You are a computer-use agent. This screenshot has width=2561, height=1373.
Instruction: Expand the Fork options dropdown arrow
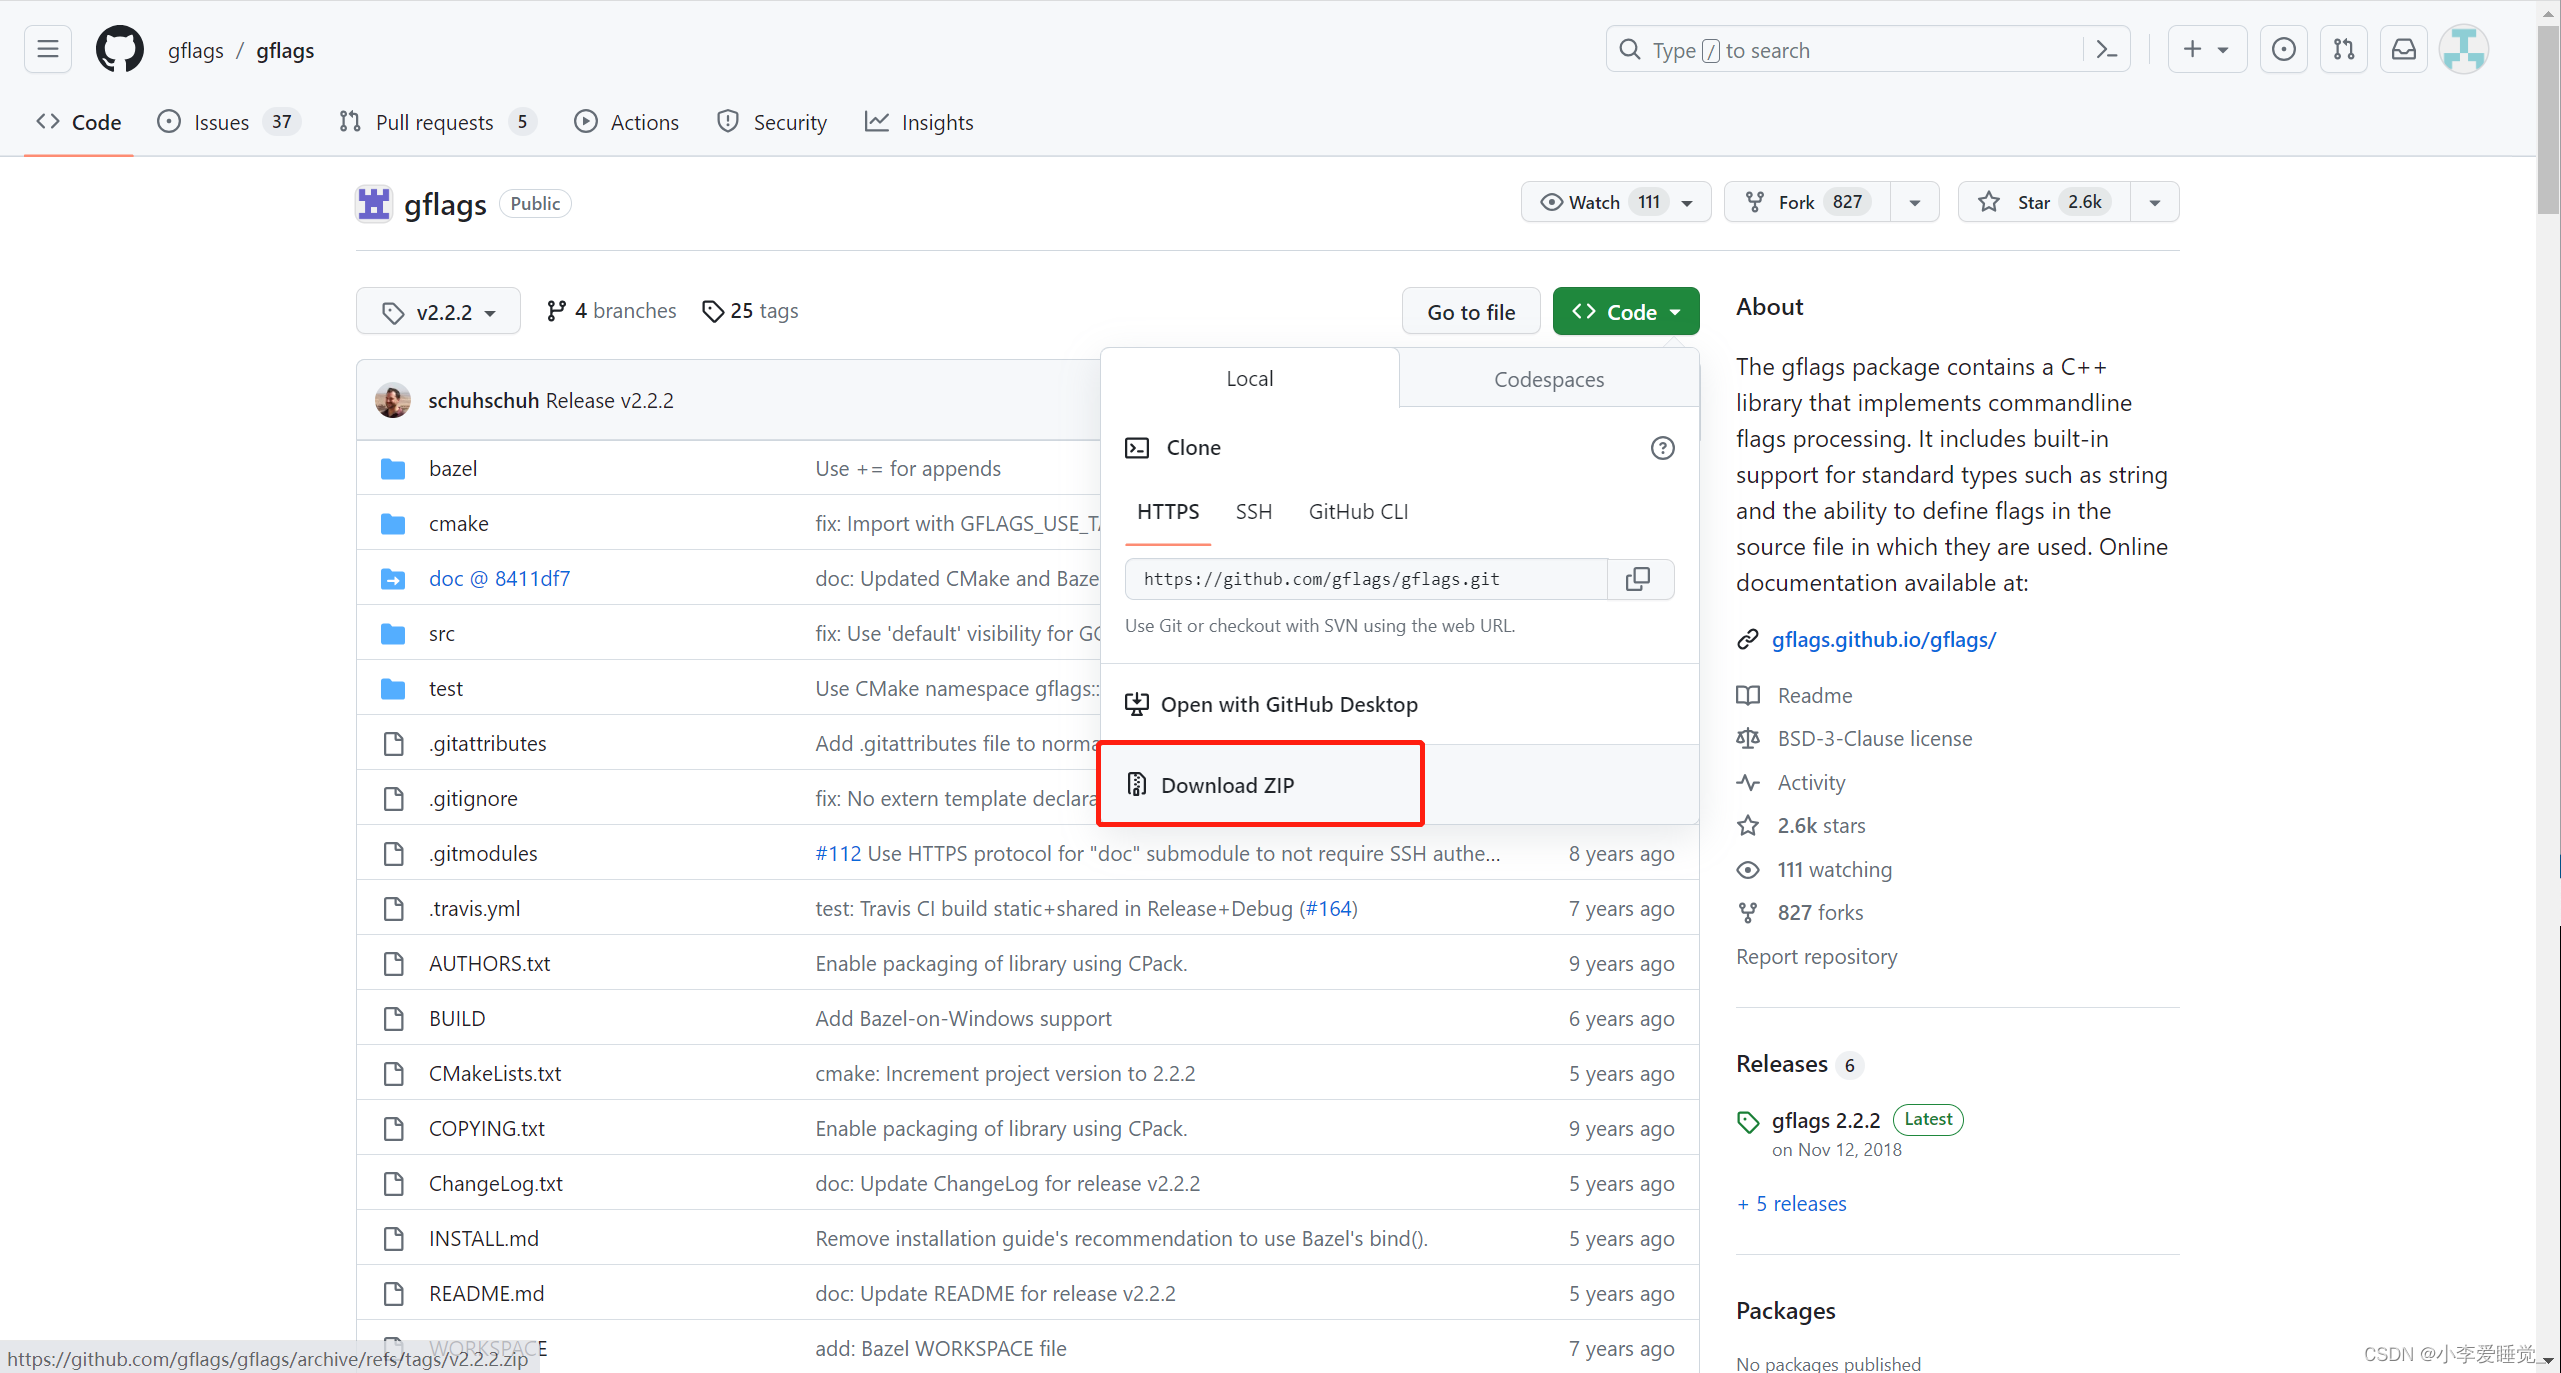click(1914, 202)
